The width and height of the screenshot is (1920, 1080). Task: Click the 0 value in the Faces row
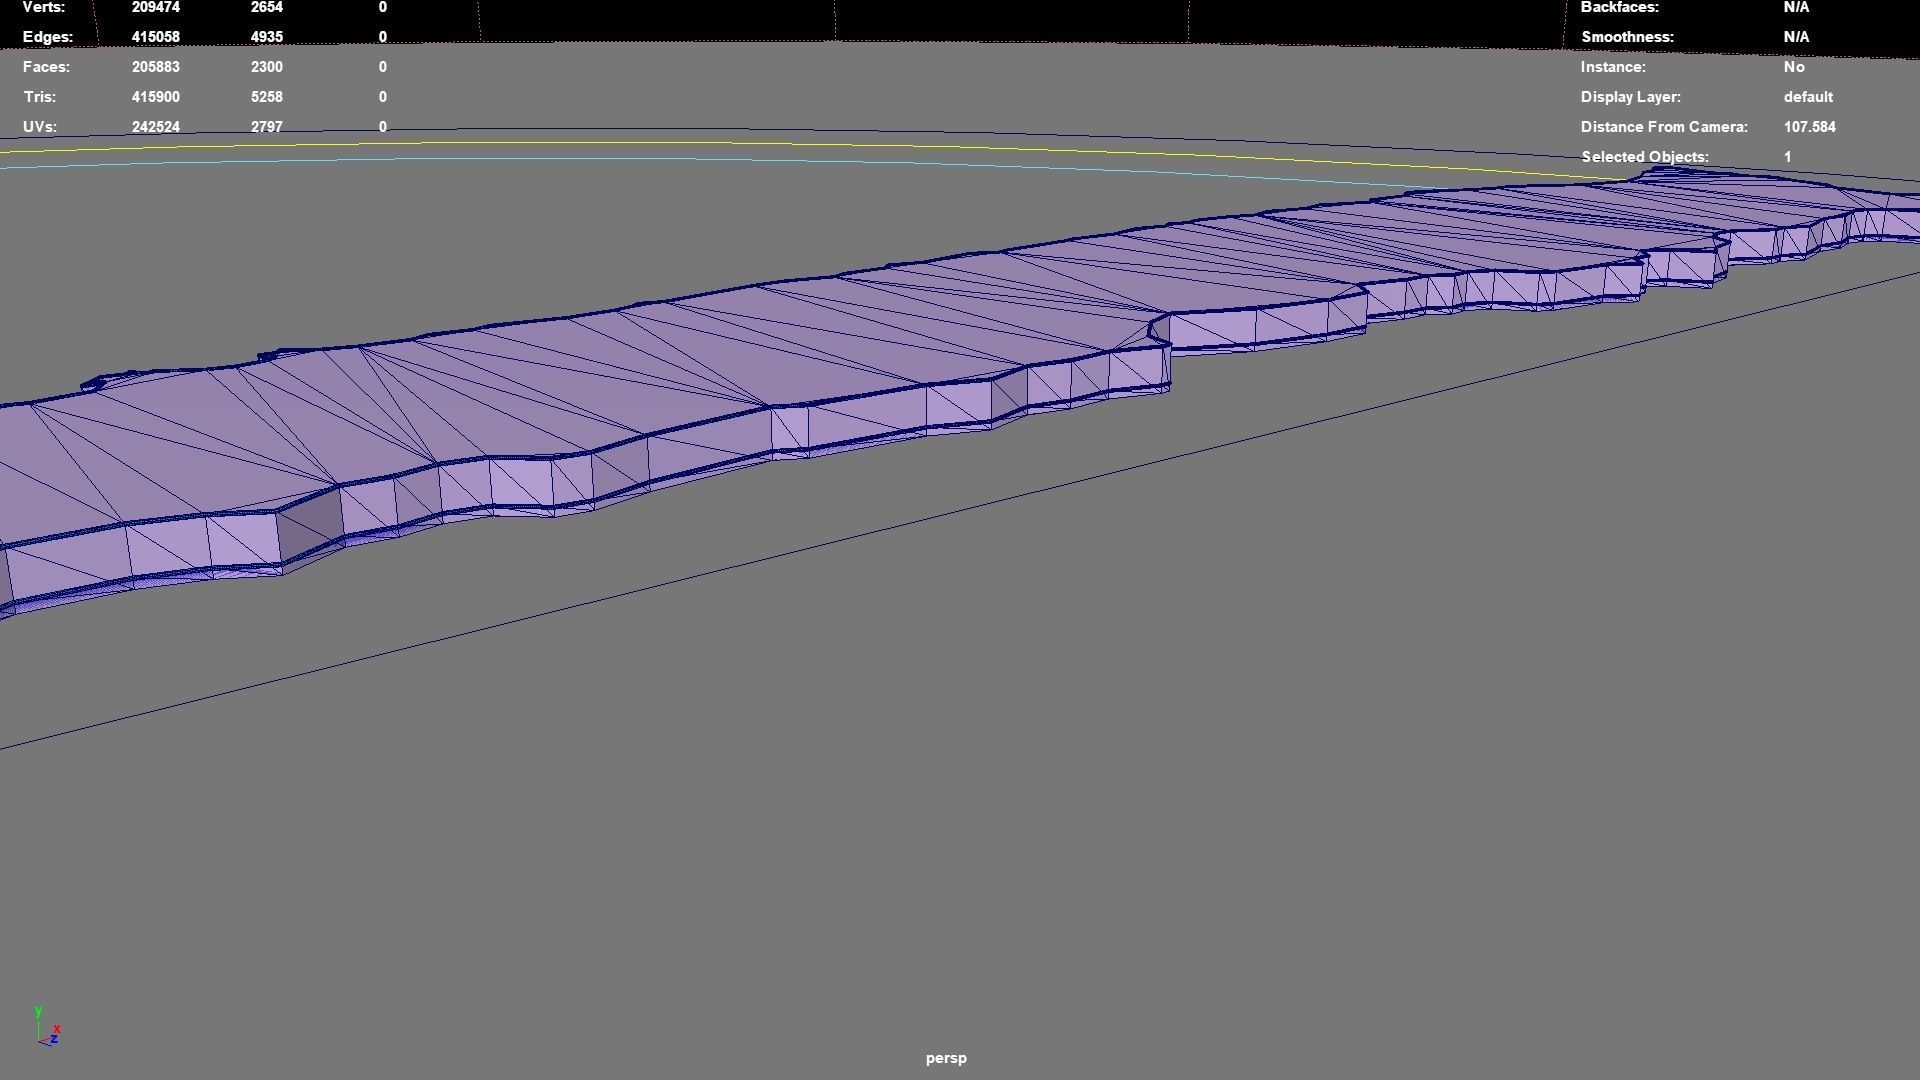pyautogui.click(x=383, y=67)
